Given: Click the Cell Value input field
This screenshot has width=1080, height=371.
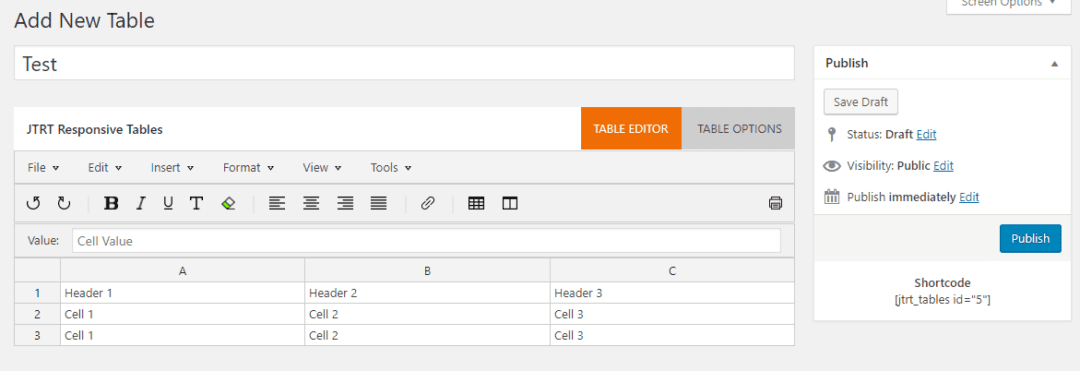Looking at the screenshot, I should [x=426, y=241].
